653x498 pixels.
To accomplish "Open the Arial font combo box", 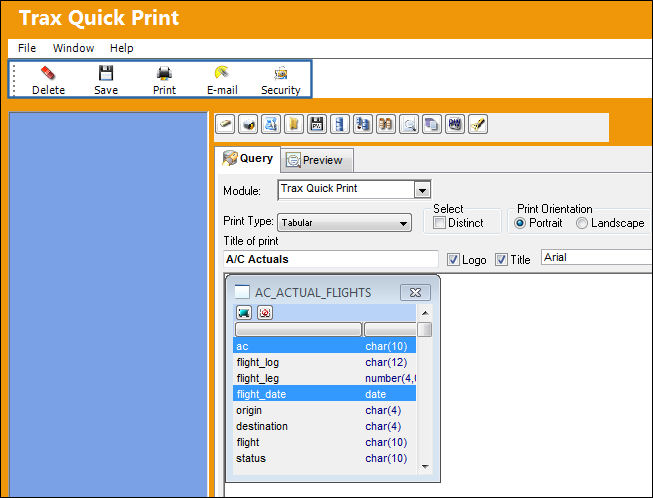I will click(596, 257).
